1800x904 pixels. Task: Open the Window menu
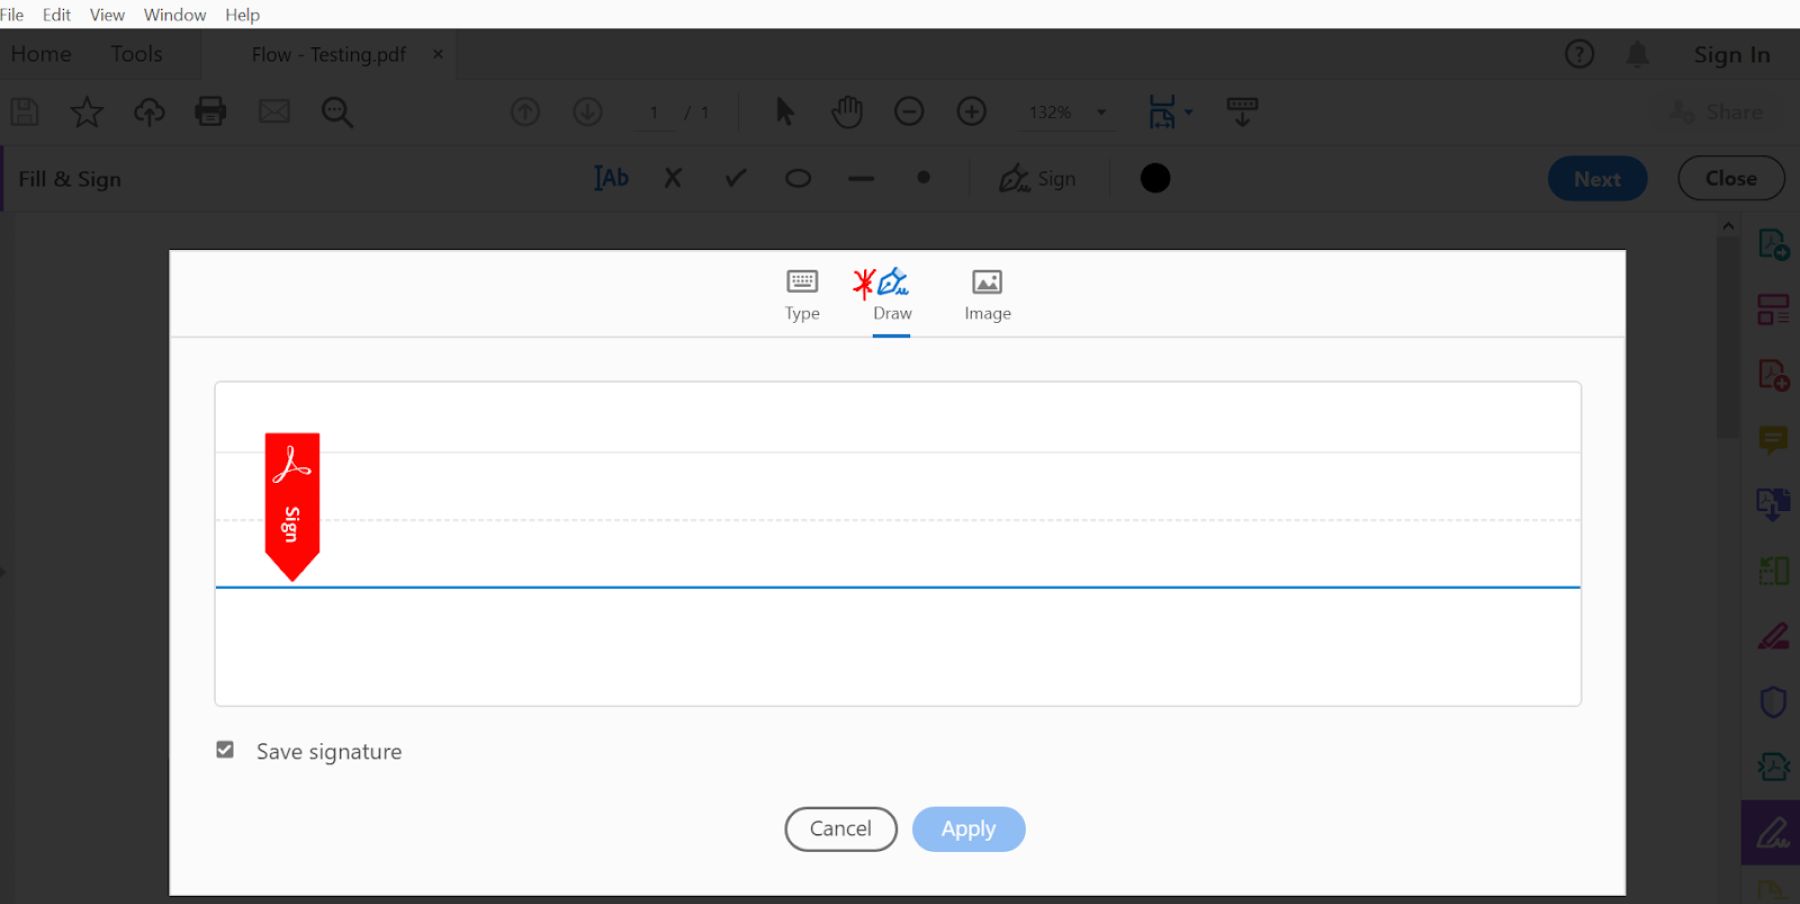click(x=175, y=14)
